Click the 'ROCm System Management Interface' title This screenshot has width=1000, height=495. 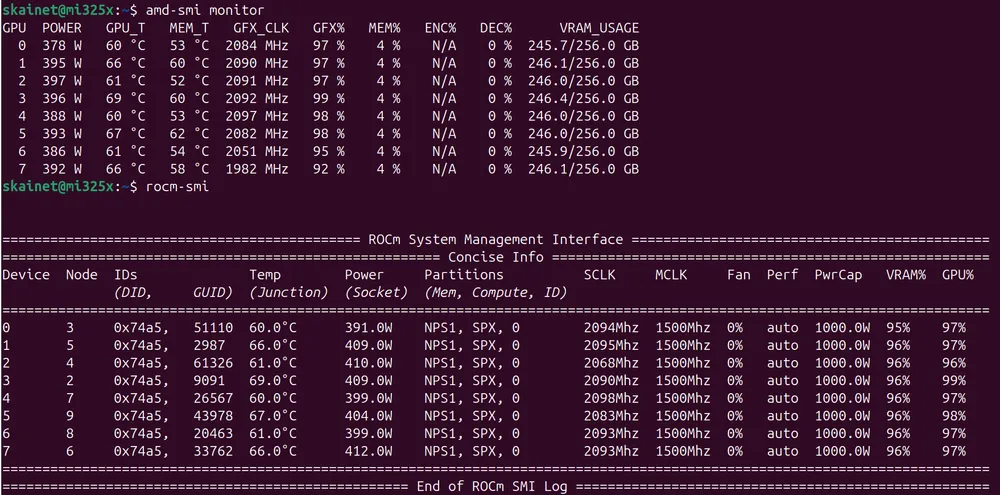tap(495, 239)
